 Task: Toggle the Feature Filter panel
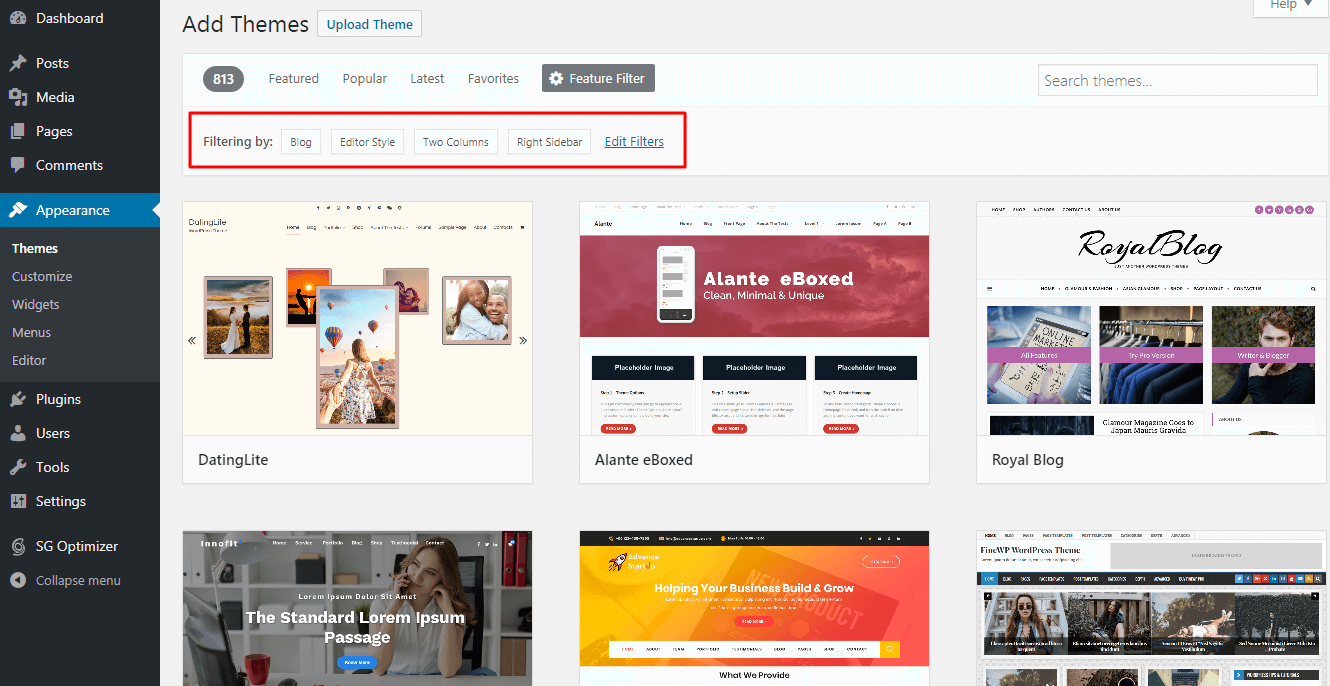598,78
